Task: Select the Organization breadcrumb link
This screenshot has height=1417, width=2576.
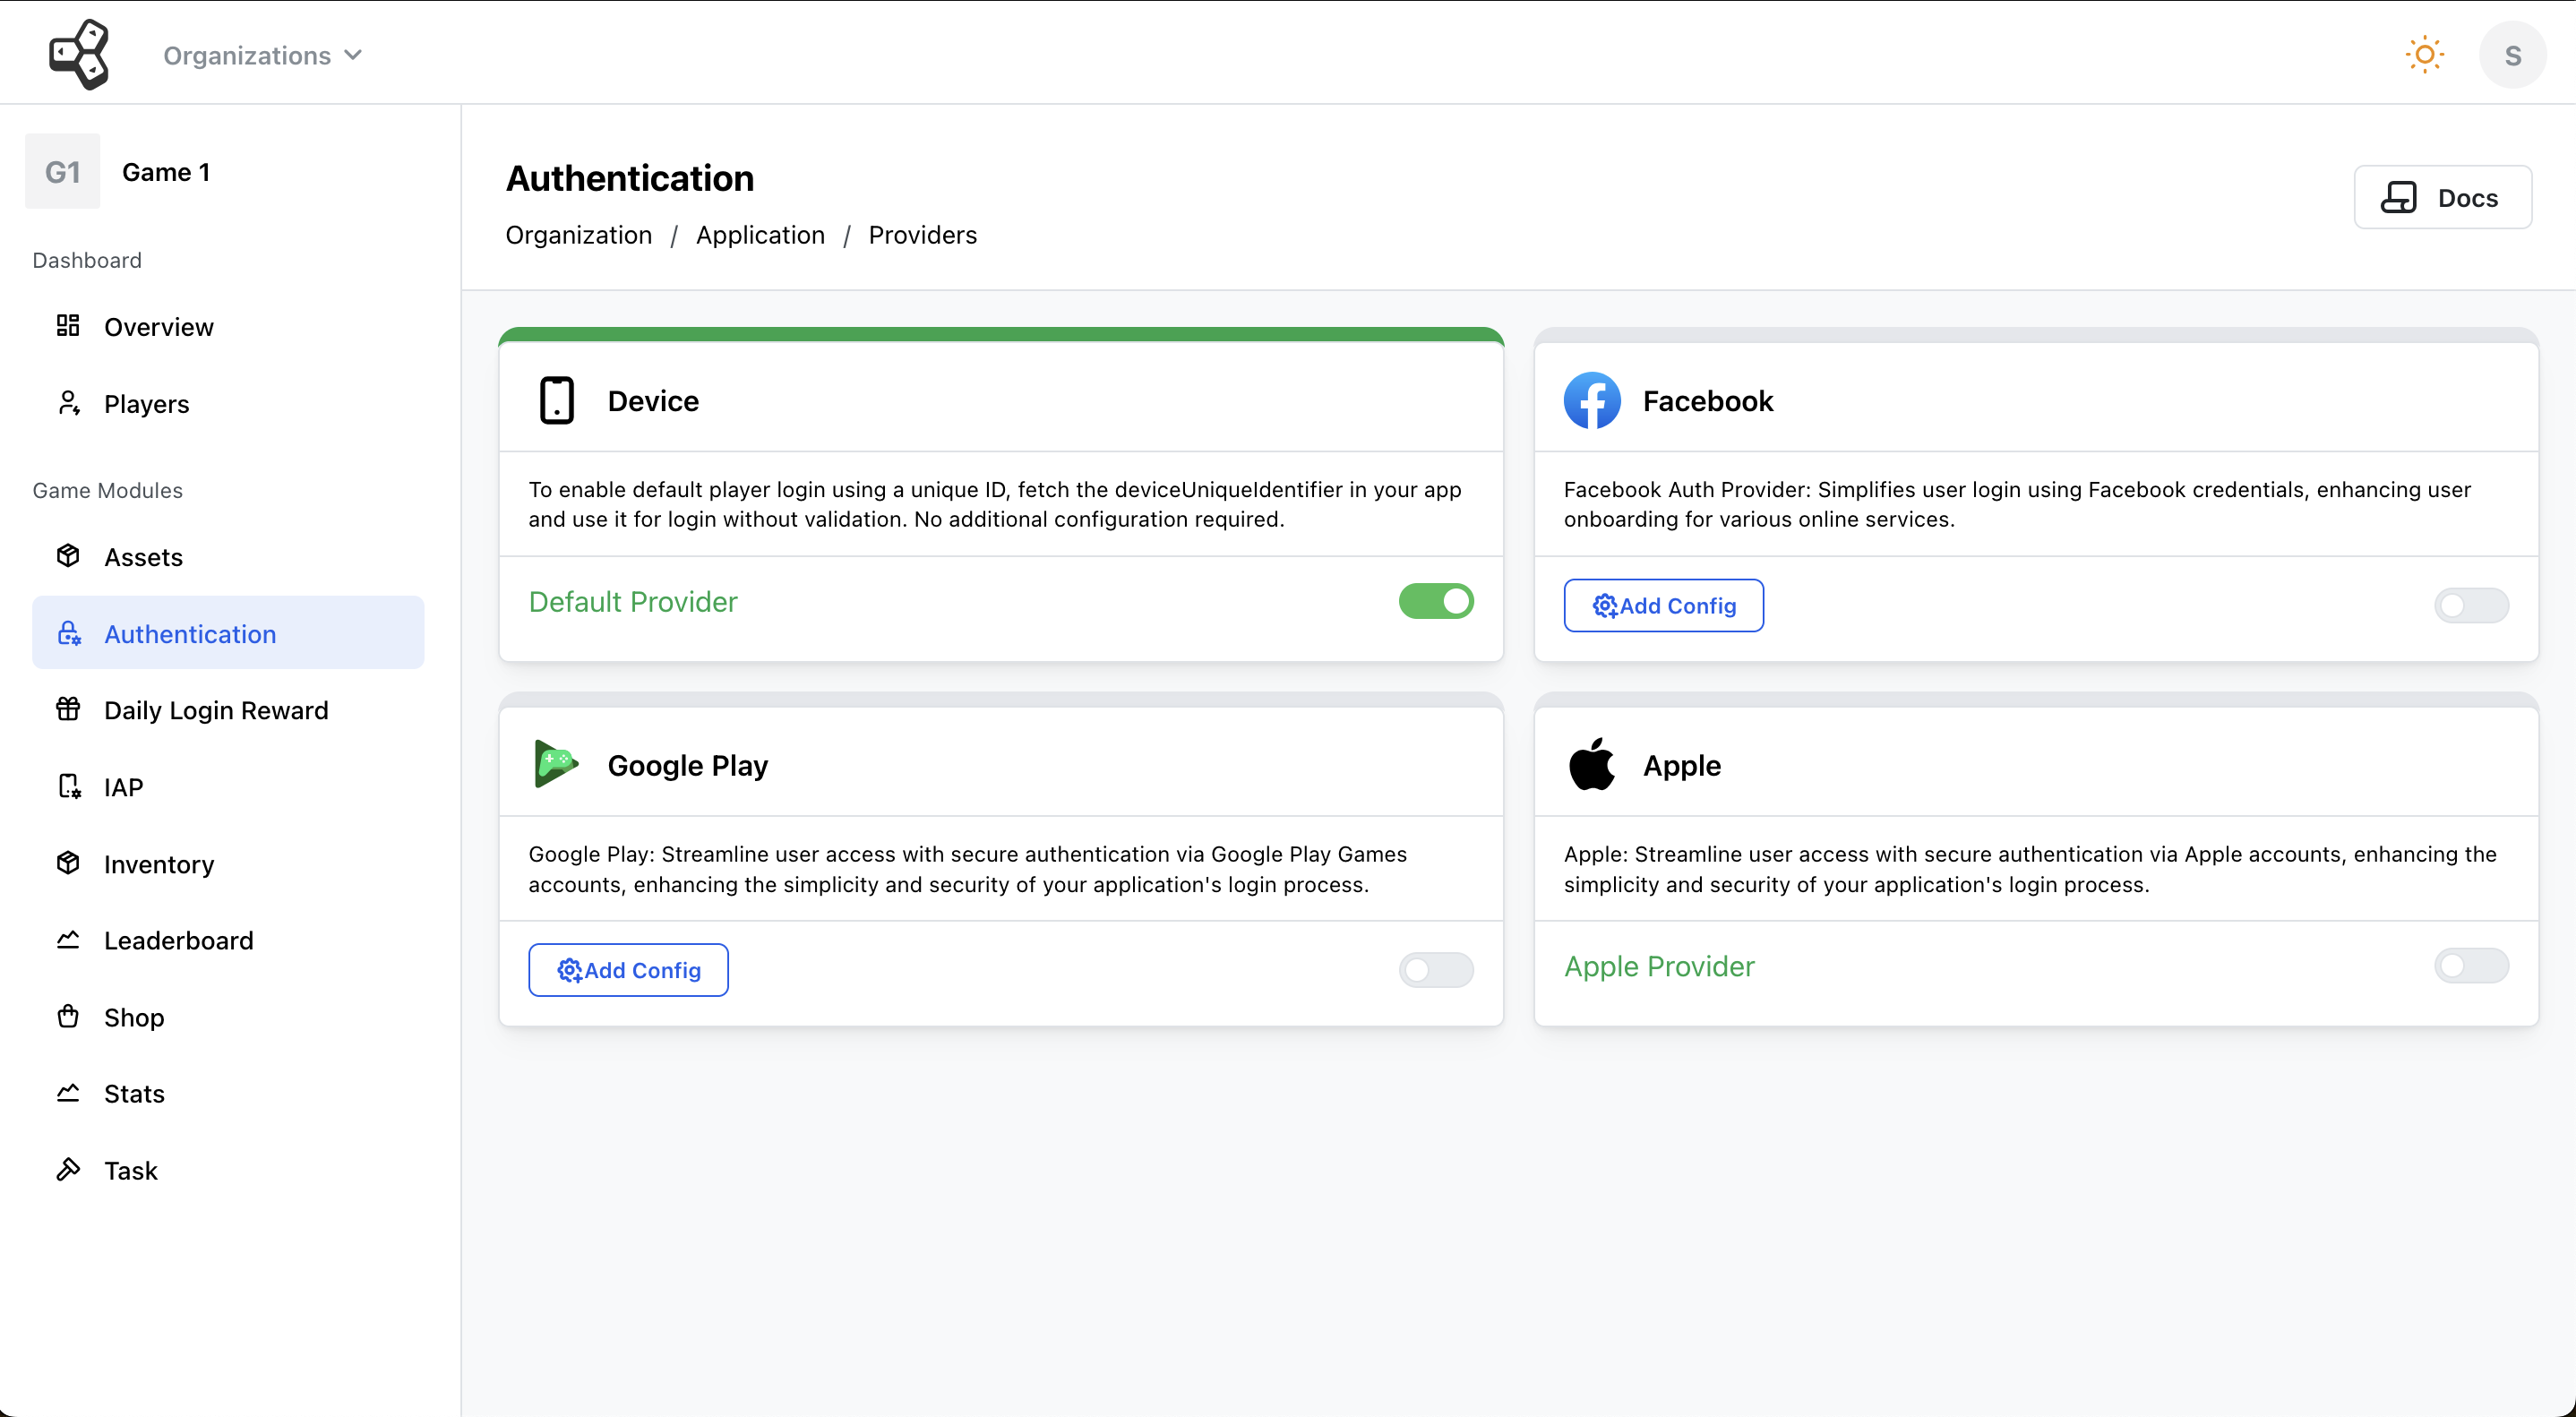Action: [x=578, y=234]
